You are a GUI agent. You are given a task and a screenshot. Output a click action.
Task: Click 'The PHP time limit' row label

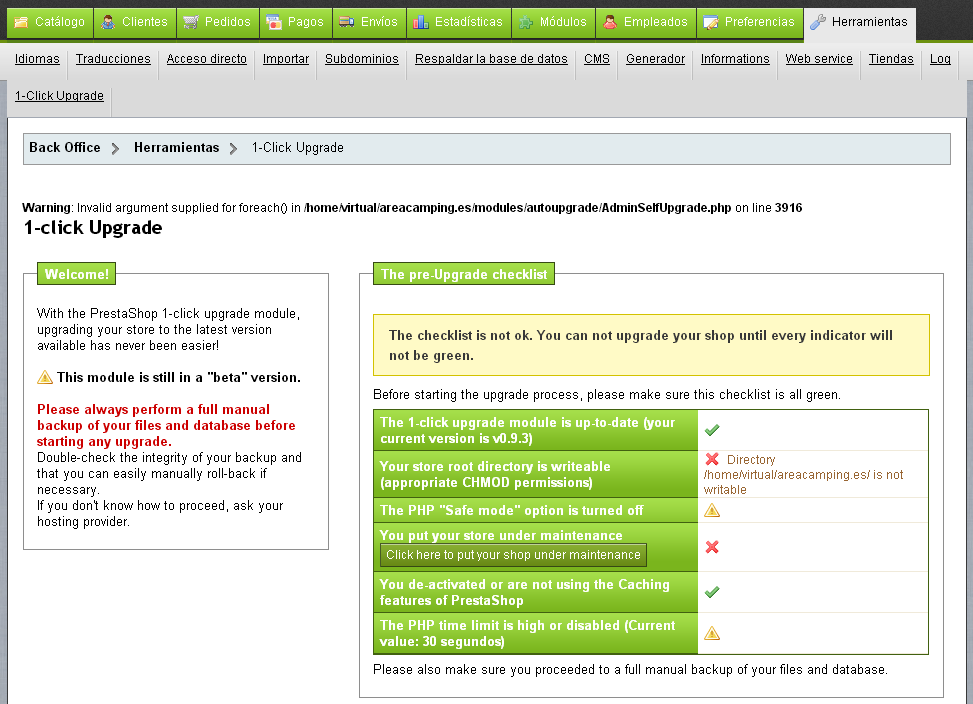click(x=536, y=633)
